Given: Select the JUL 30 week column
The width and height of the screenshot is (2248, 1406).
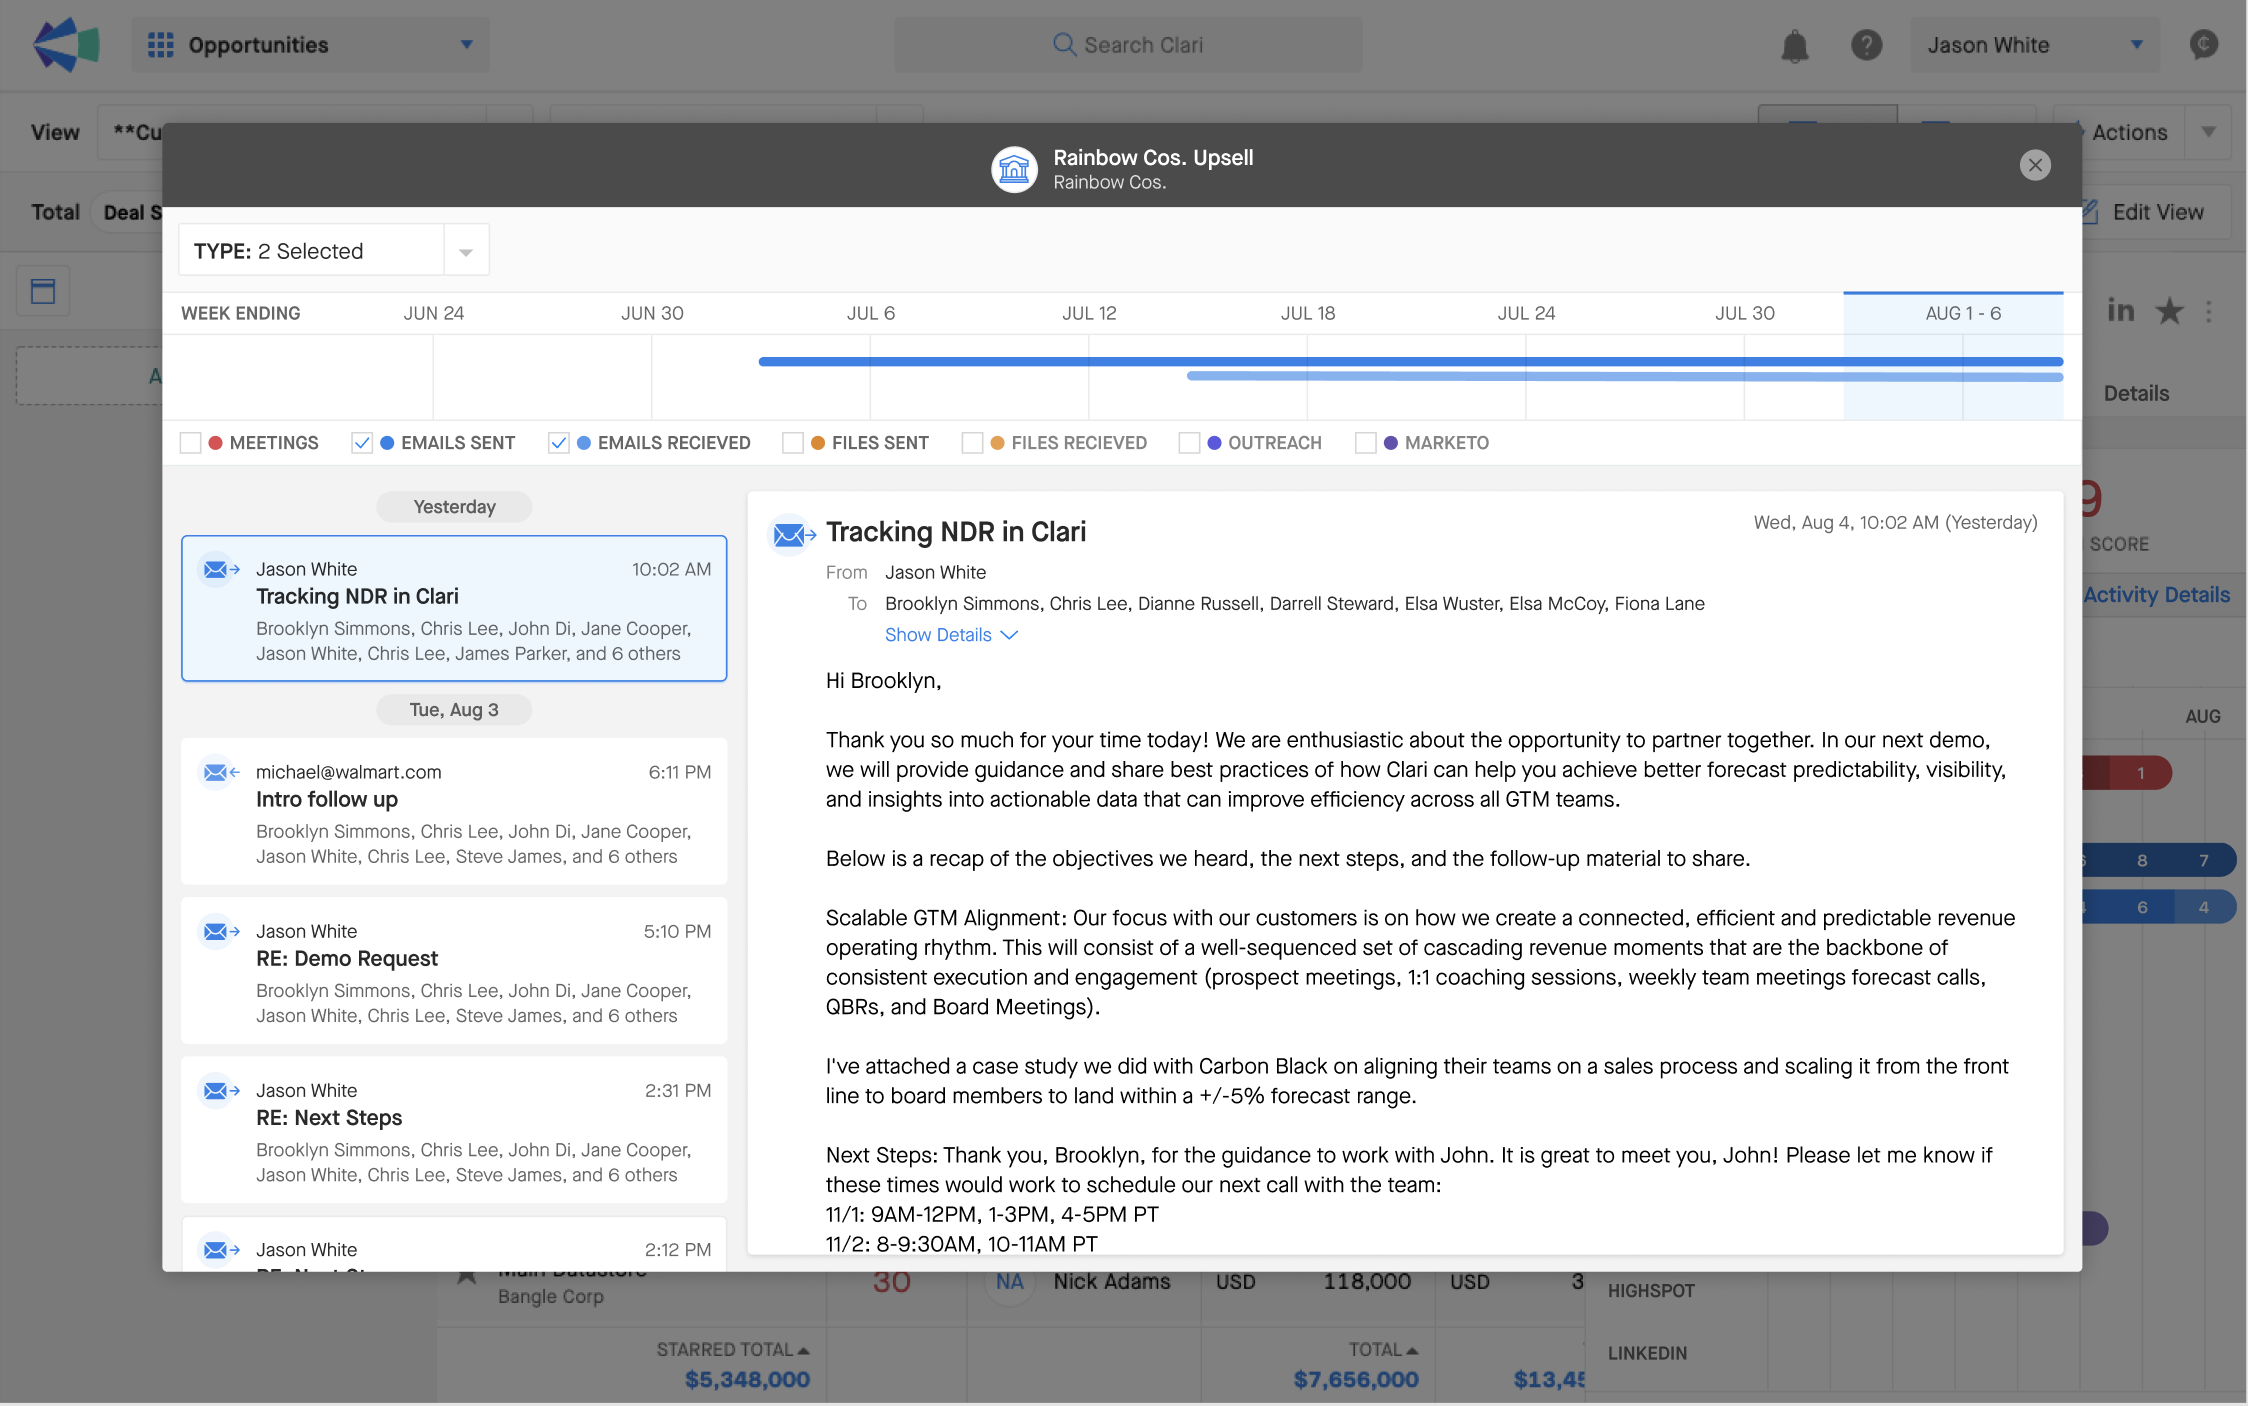Looking at the screenshot, I should tap(1745, 313).
